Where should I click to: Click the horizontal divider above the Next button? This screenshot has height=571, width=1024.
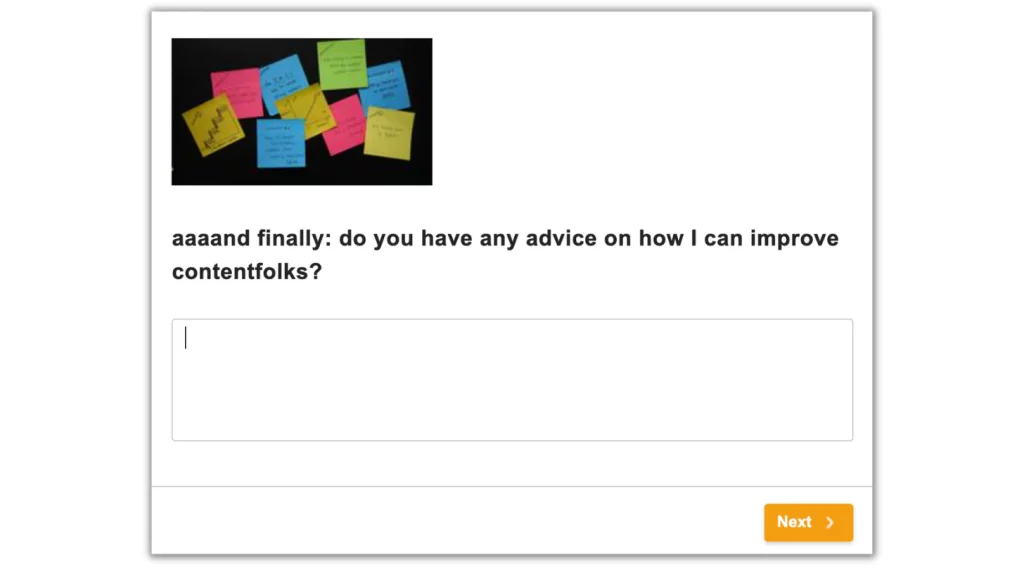[x=512, y=486]
